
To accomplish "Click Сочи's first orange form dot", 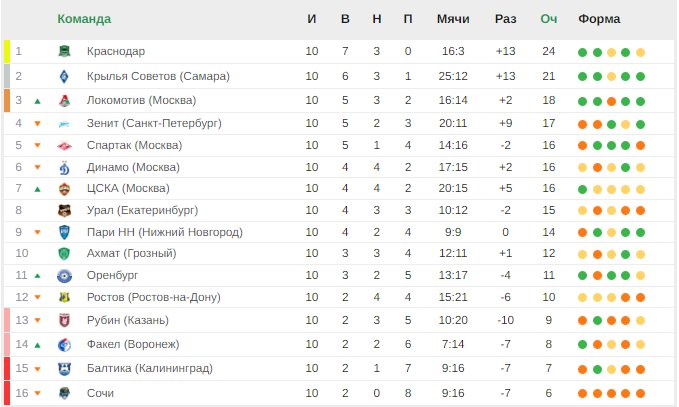I will (582, 394).
